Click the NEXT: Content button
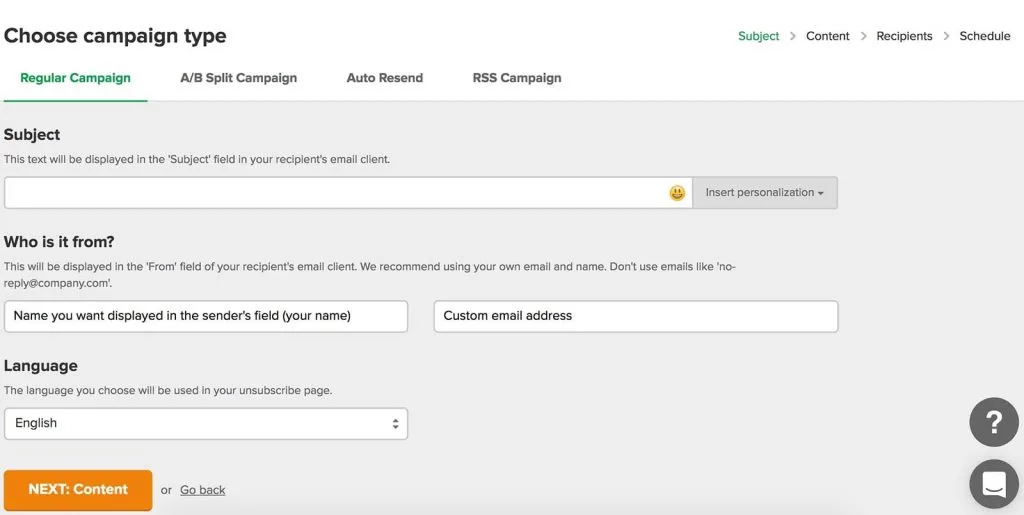 78,490
